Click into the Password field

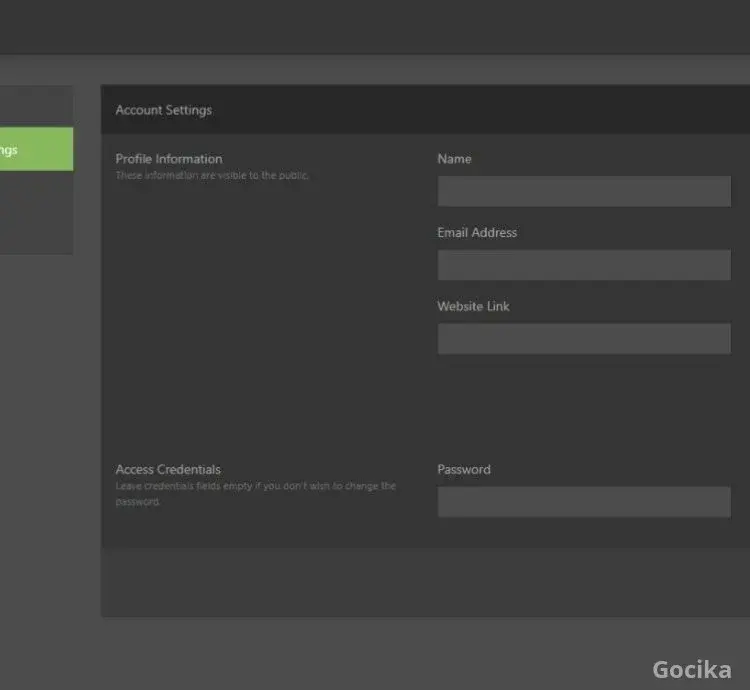(584, 502)
